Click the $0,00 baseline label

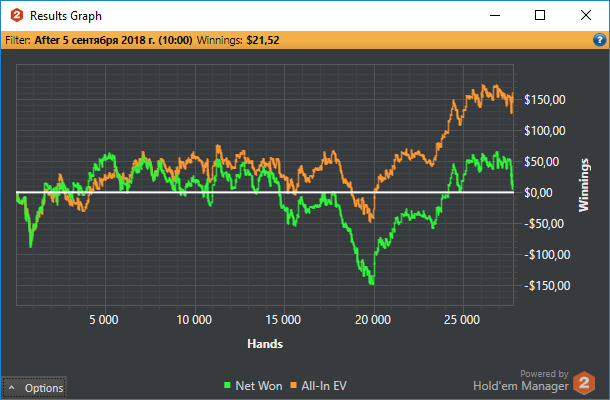coord(538,193)
